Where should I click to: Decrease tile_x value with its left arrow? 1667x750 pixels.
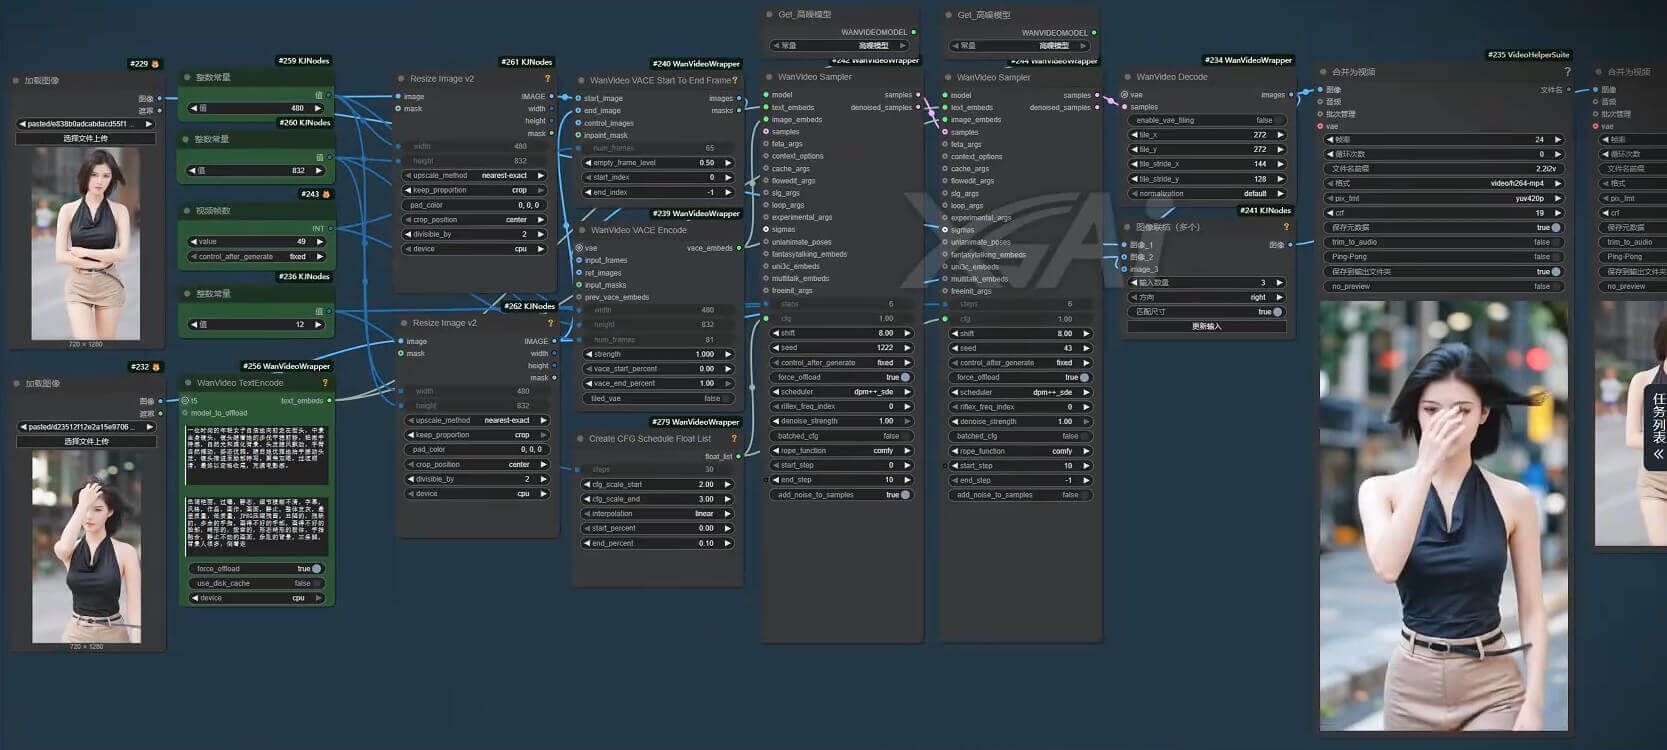tap(1135, 135)
